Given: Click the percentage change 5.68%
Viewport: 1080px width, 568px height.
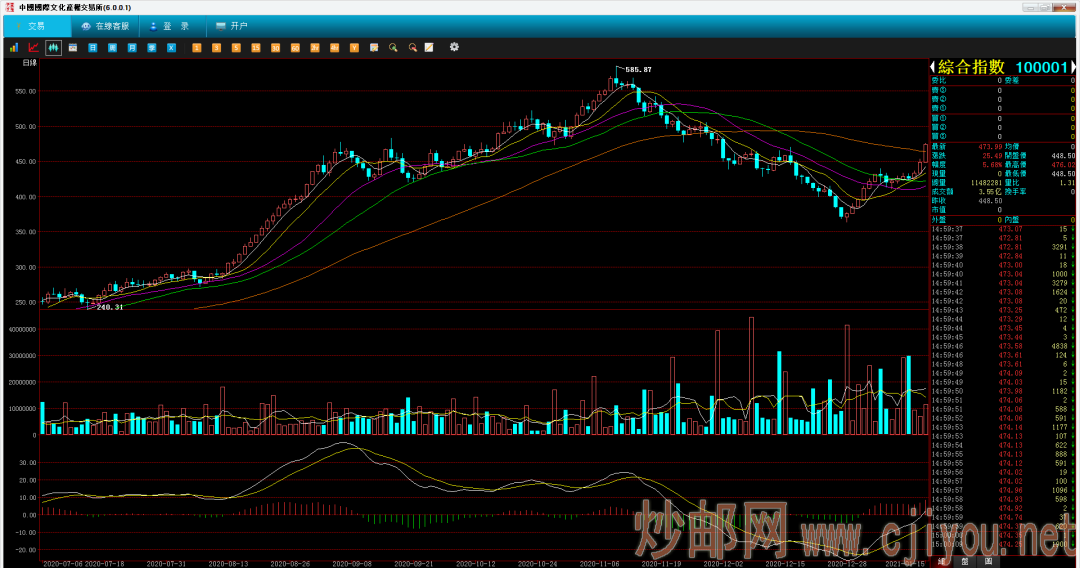Looking at the screenshot, I should coord(993,165).
